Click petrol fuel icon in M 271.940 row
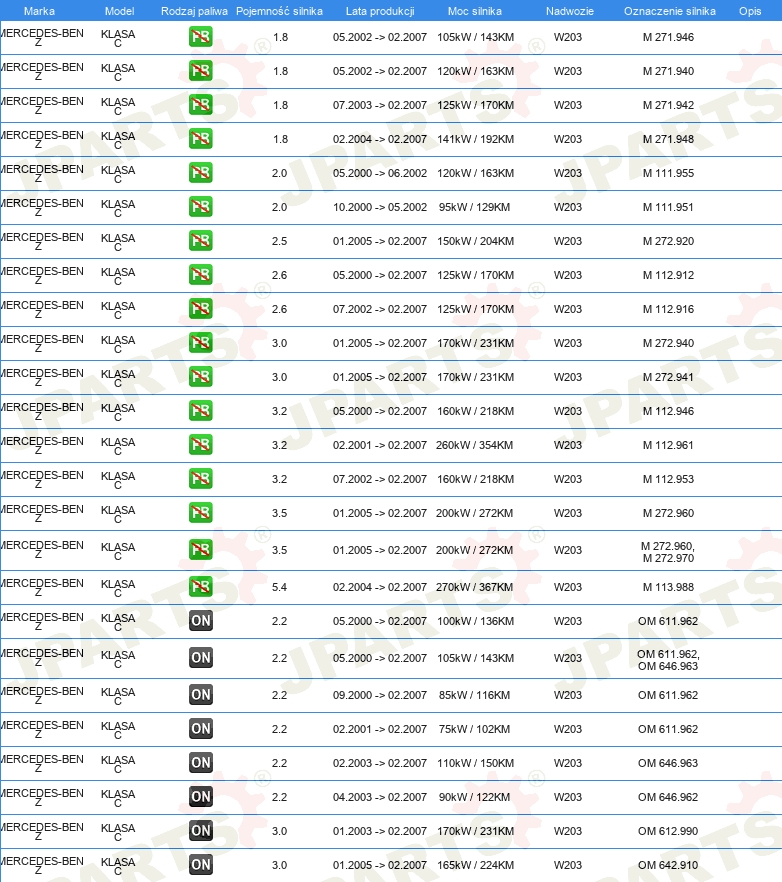Image resolution: width=782 pixels, height=882 pixels. tap(201, 71)
